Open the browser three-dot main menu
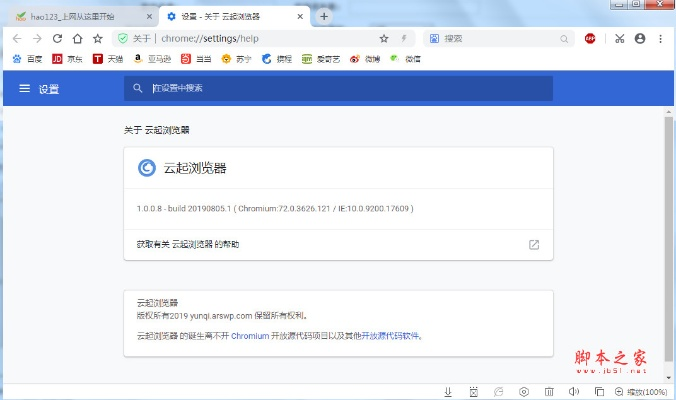The width and height of the screenshot is (676, 400). tap(661, 38)
